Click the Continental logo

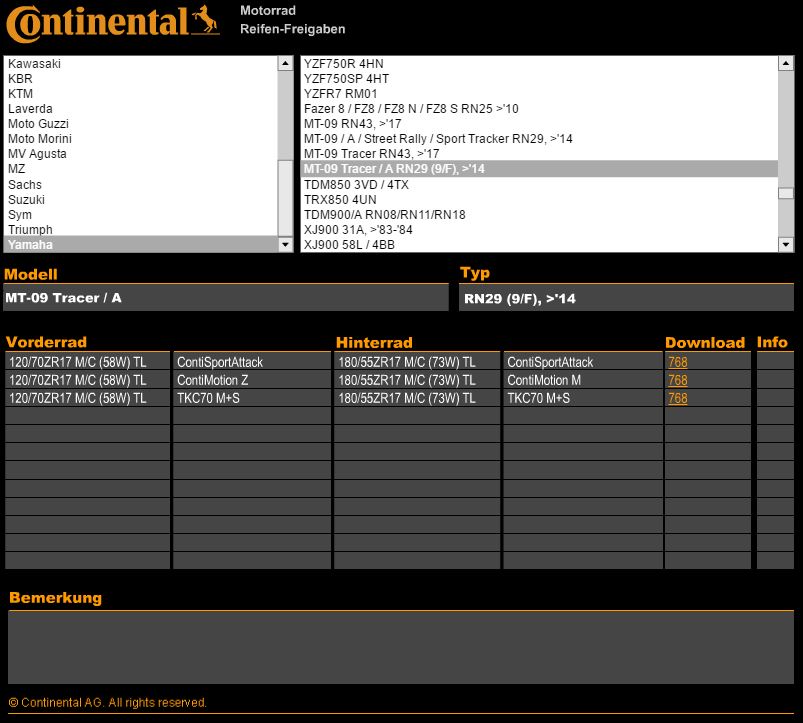(x=112, y=22)
